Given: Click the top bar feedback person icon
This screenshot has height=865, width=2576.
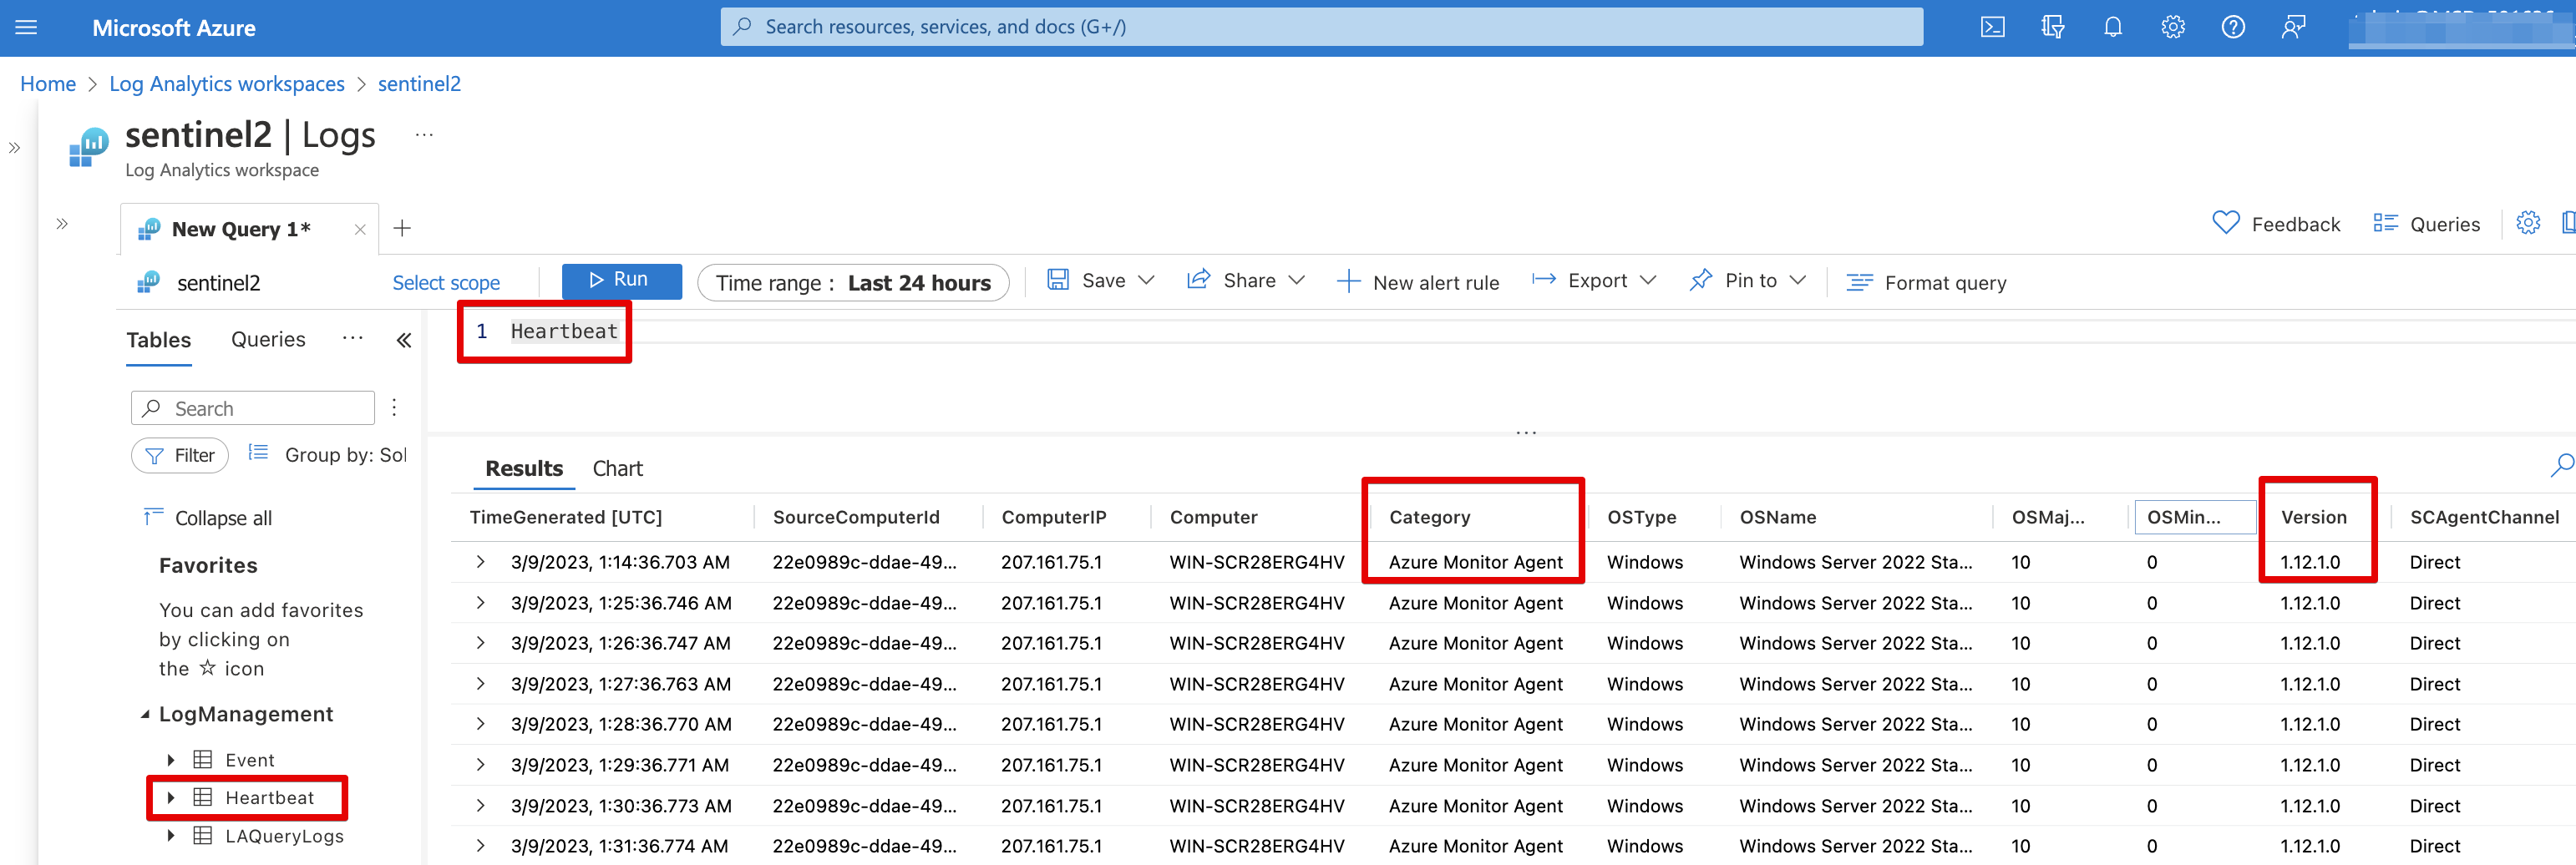Looking at the screenshot, I should 2293,27.
